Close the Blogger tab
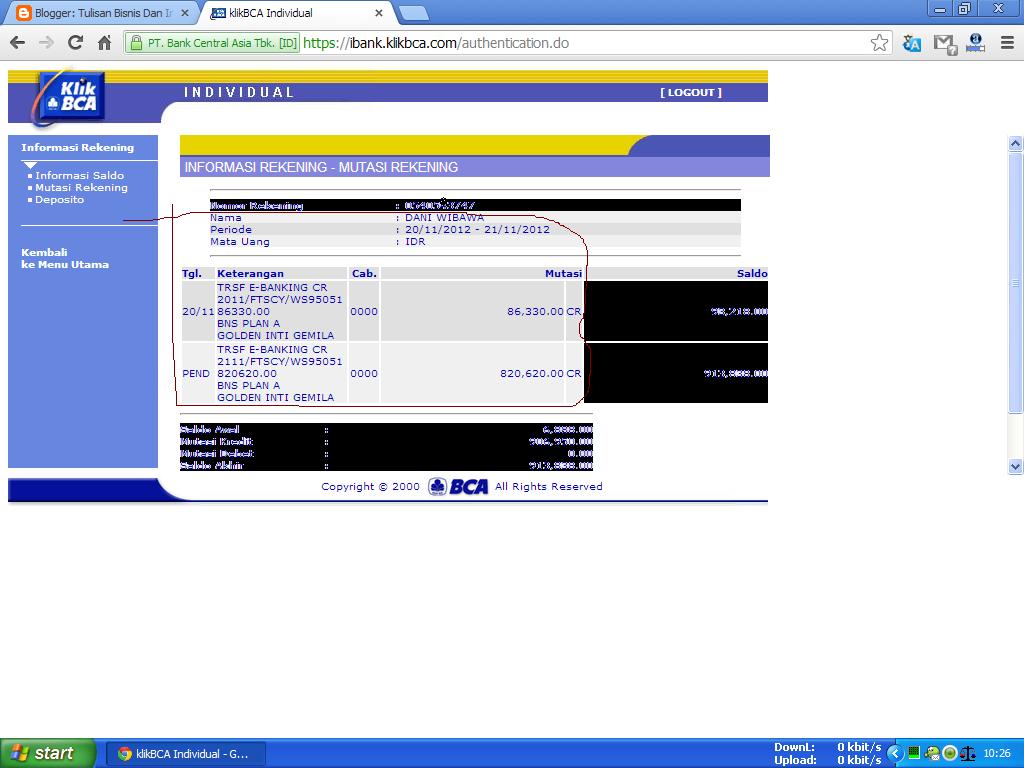Image resolution: width=1024 pixels, height=768 pixels. 185,13
